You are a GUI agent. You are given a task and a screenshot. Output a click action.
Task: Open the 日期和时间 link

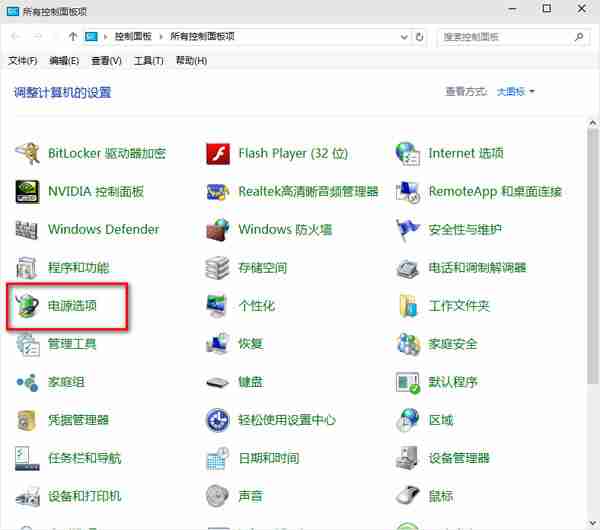268,458
